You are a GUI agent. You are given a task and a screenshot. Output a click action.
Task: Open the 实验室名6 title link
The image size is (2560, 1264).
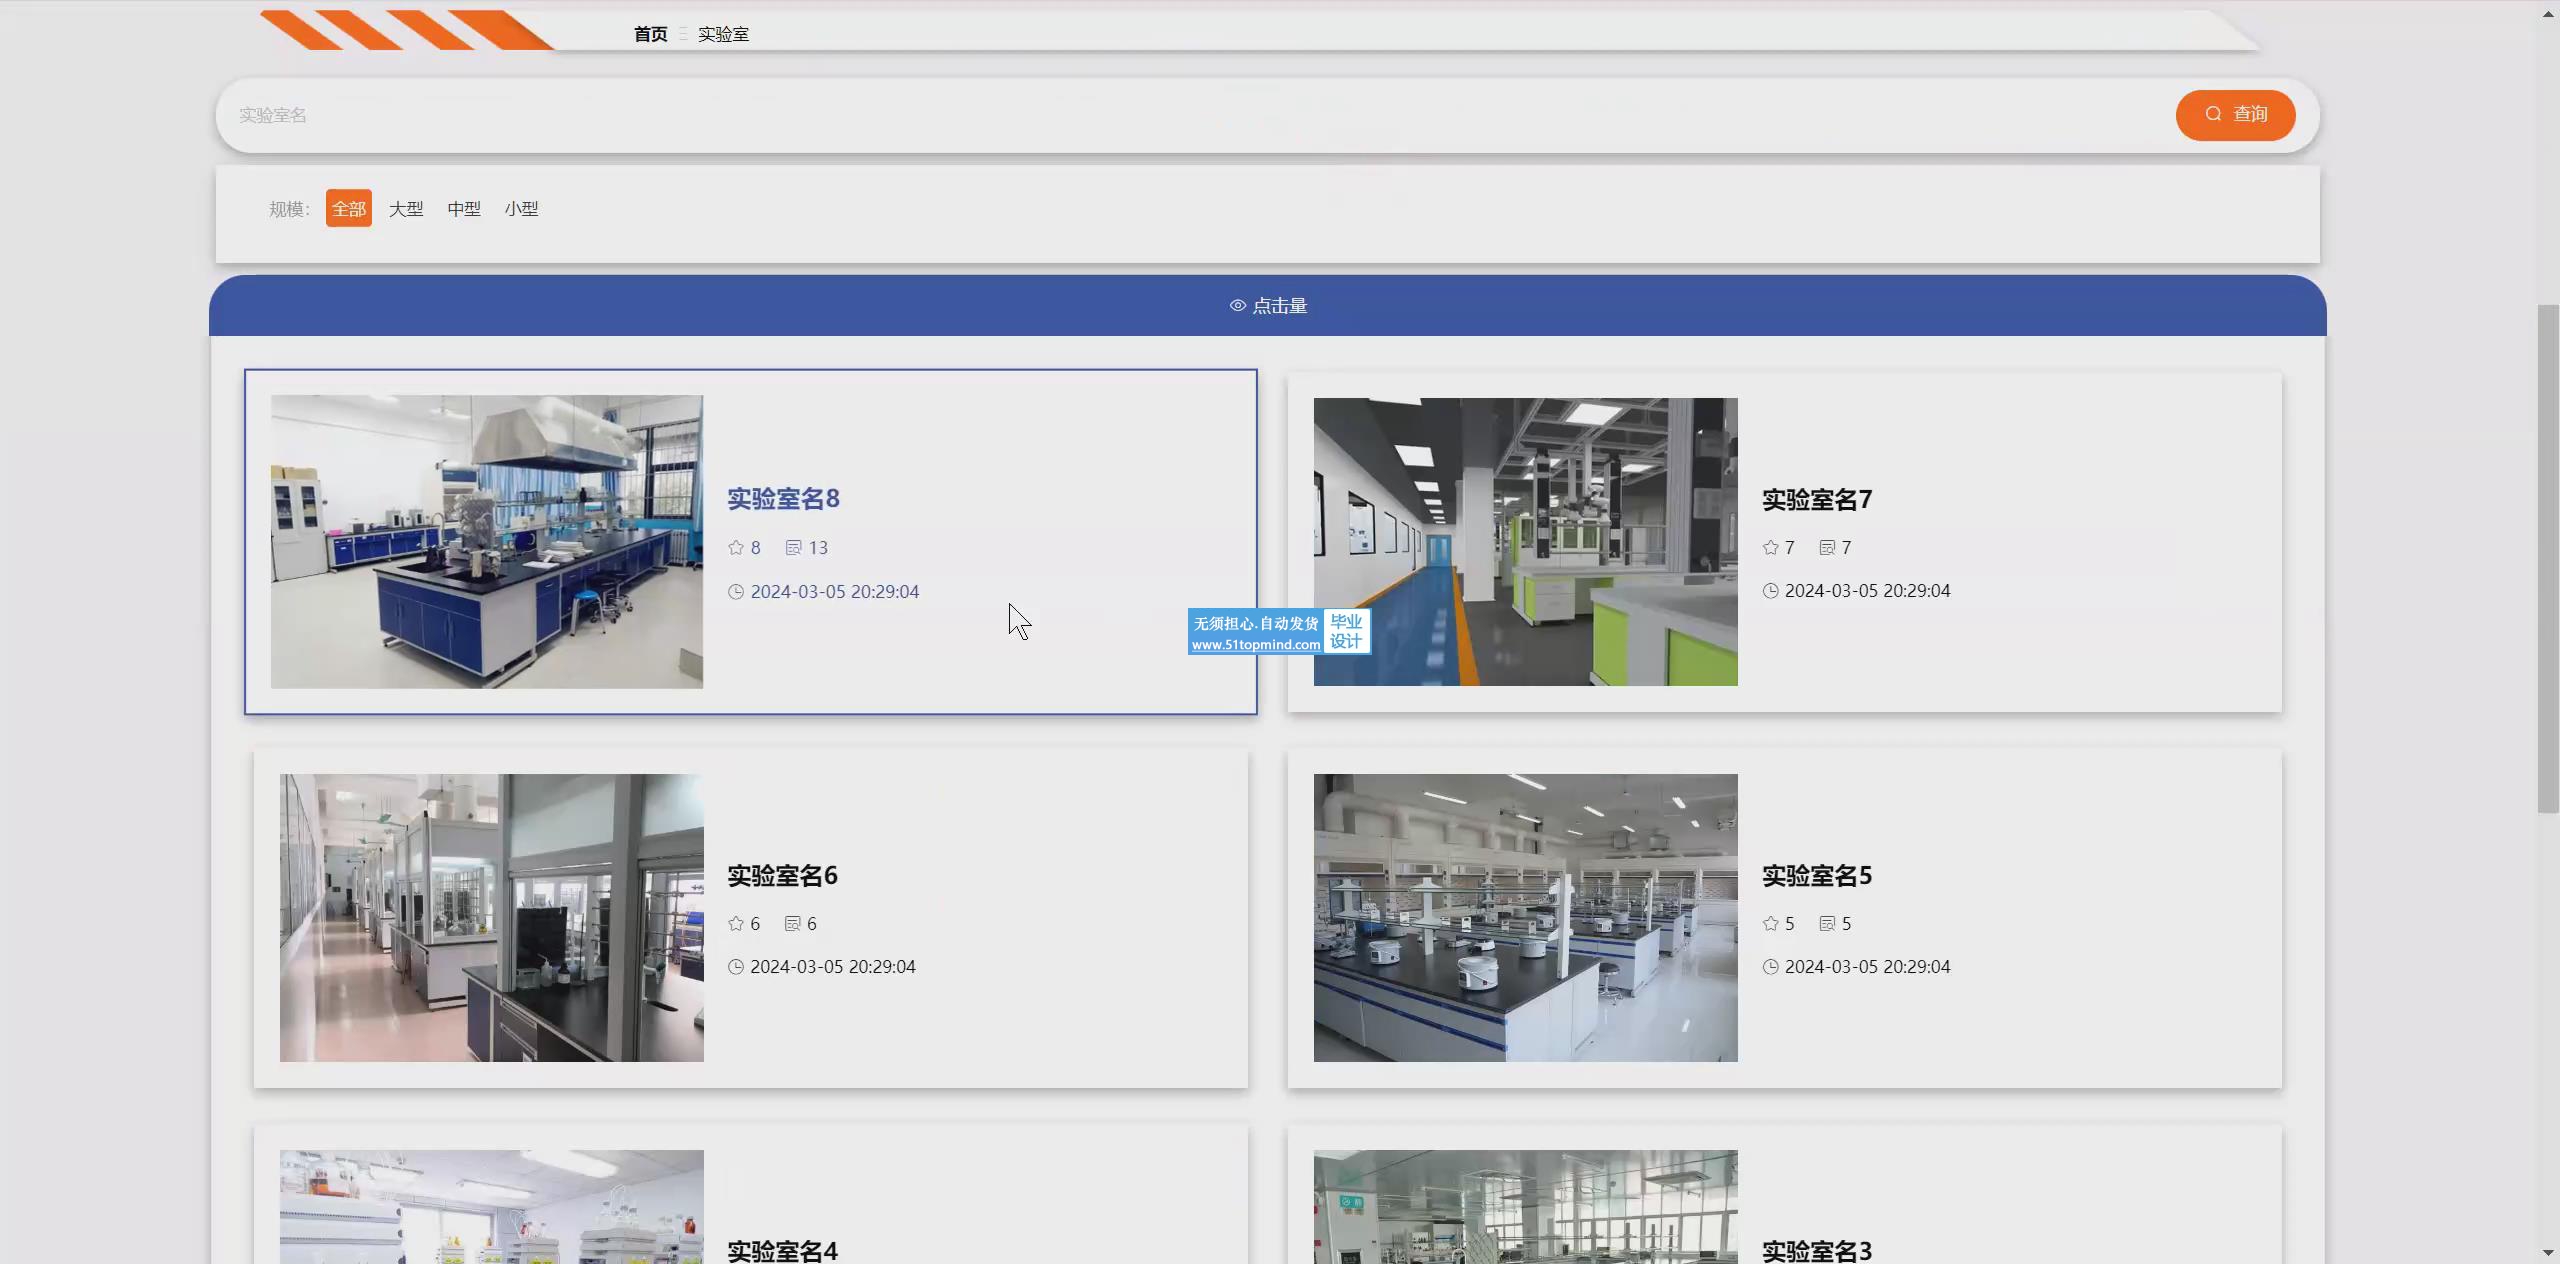coord(783,876)
